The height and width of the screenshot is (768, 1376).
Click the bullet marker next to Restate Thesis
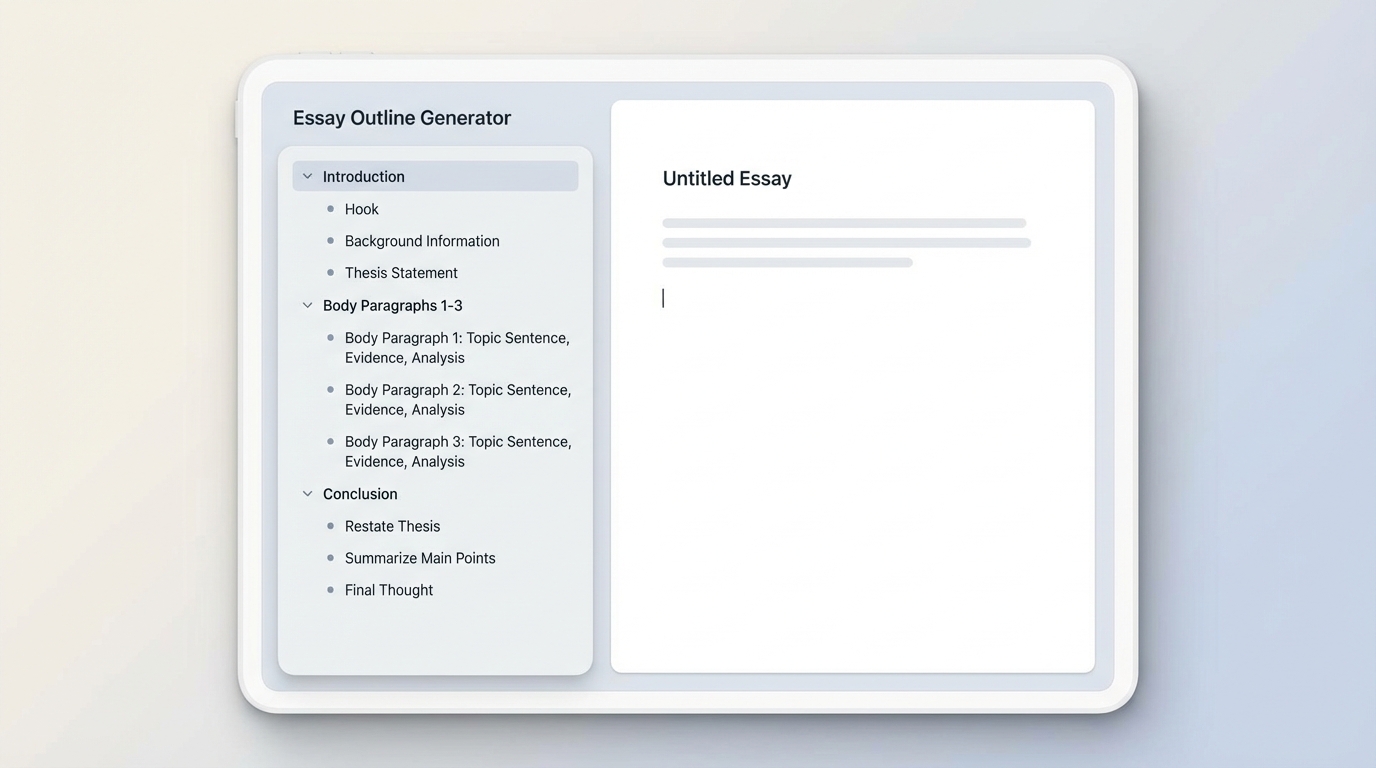point(330,525)
